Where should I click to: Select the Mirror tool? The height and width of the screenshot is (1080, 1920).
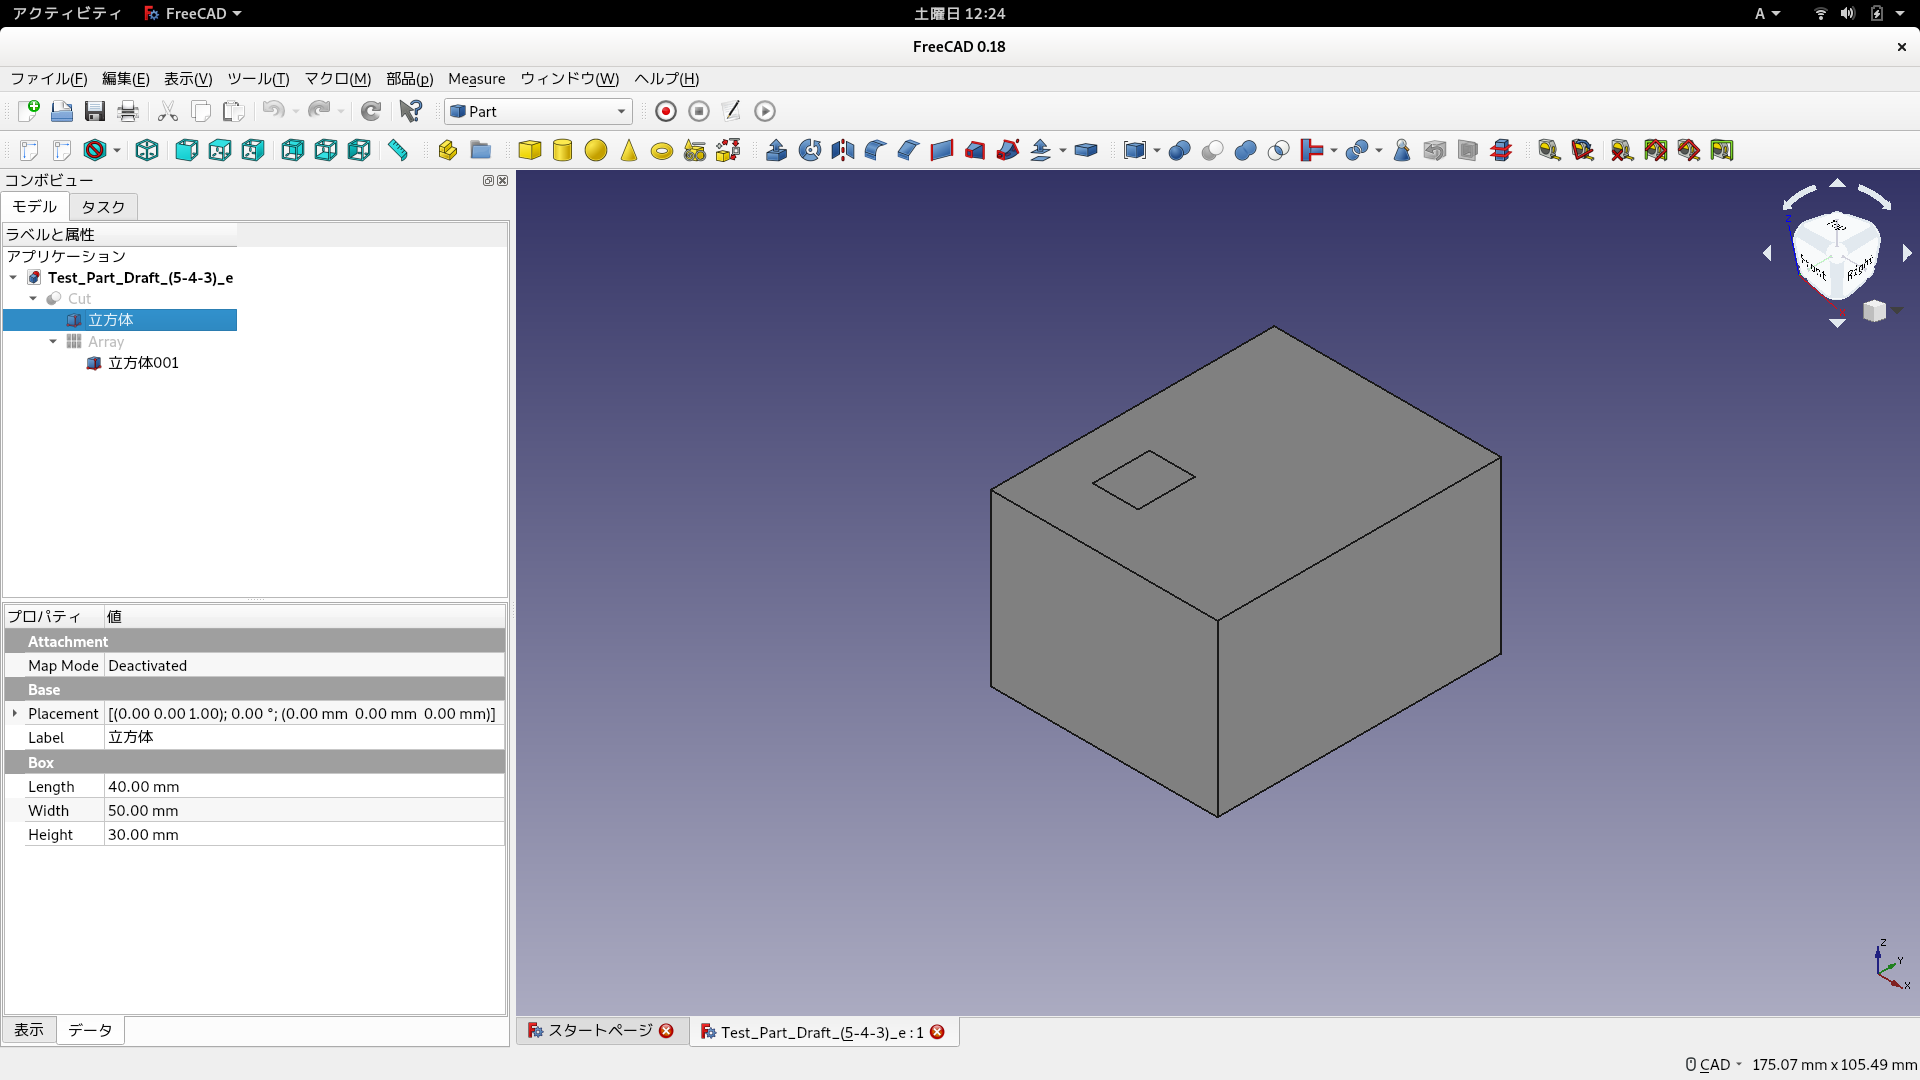pos(842,150)
